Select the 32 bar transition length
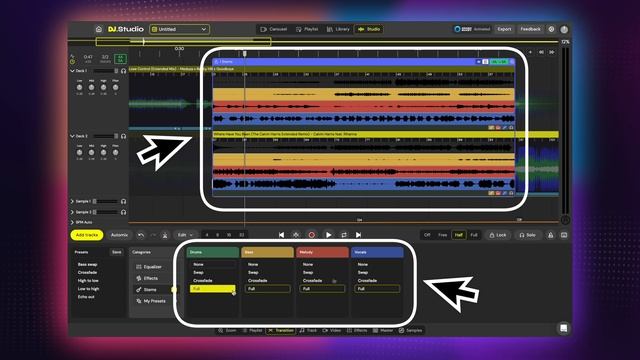Image resolution: width=640 pixels, height=360 pixels. pos(242,235)
